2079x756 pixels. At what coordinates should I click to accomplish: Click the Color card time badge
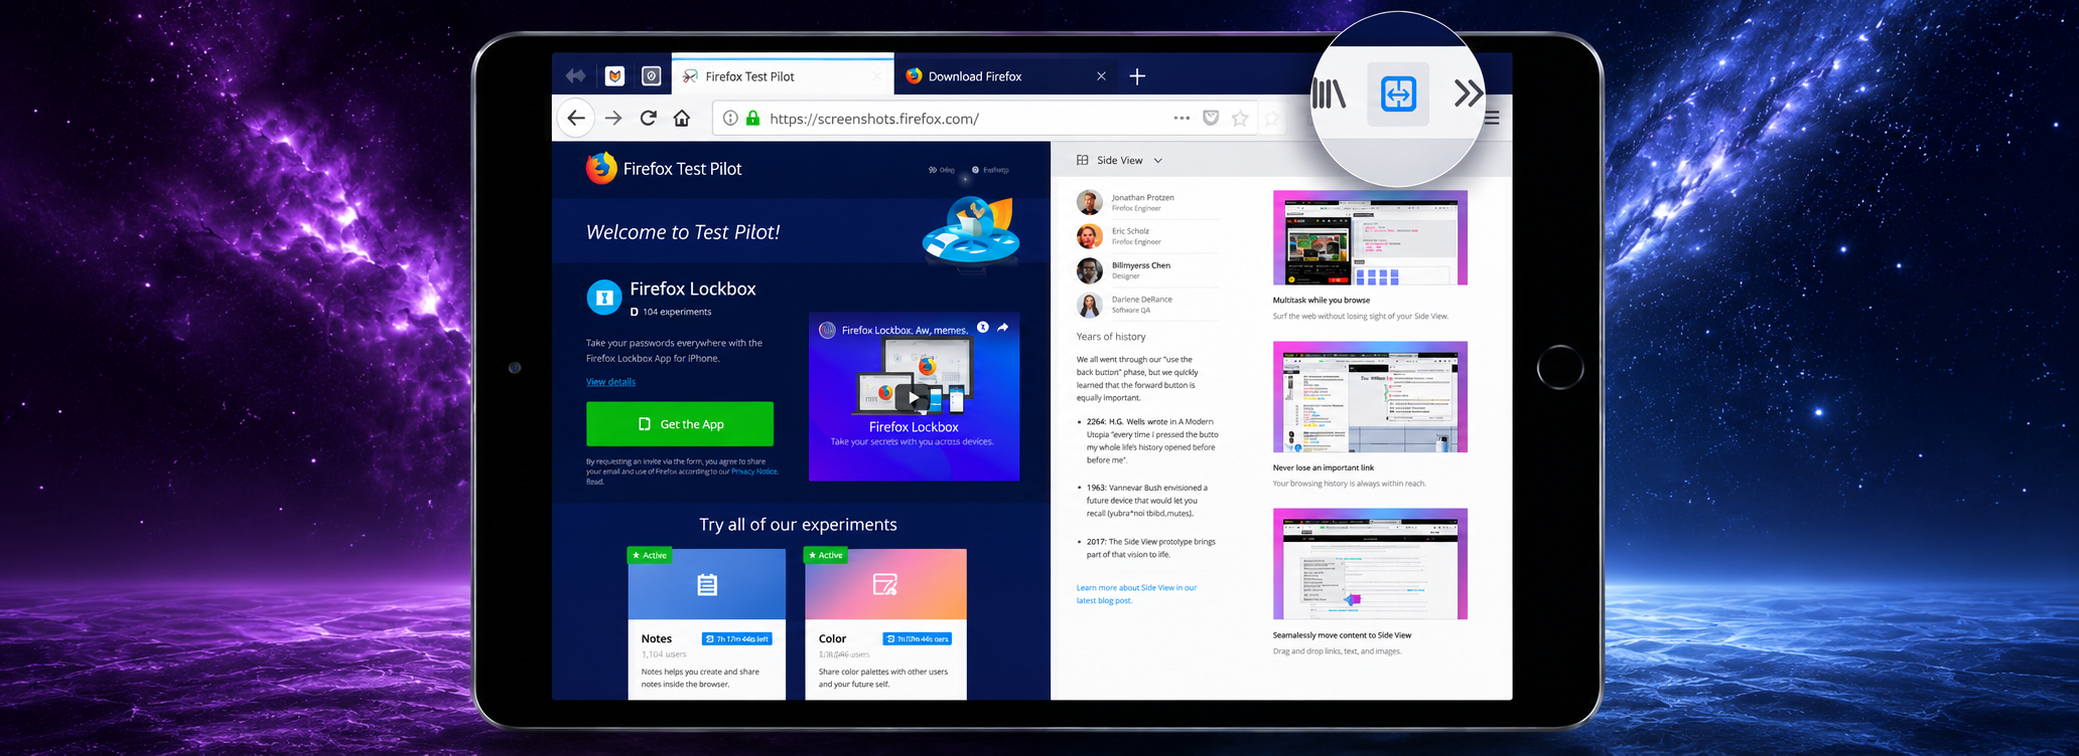(x=917, y=639)
